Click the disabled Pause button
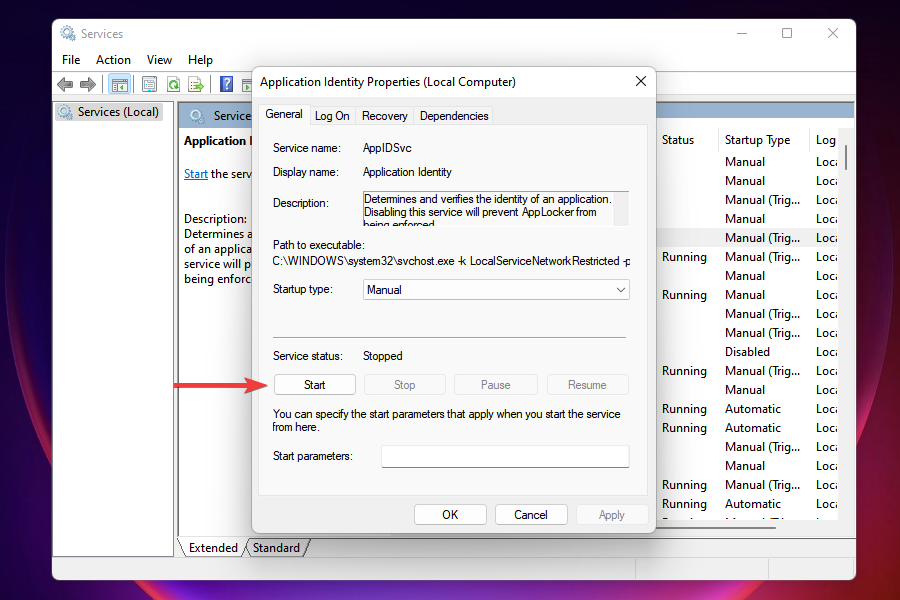The width and height of the screenshot is (900, 600). click(x=495, y=385)
